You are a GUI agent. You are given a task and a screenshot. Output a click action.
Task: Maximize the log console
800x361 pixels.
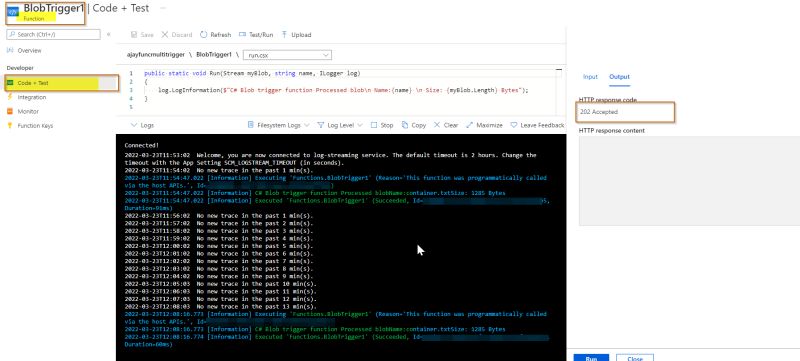pyautogui.click(x=484, y=125)
